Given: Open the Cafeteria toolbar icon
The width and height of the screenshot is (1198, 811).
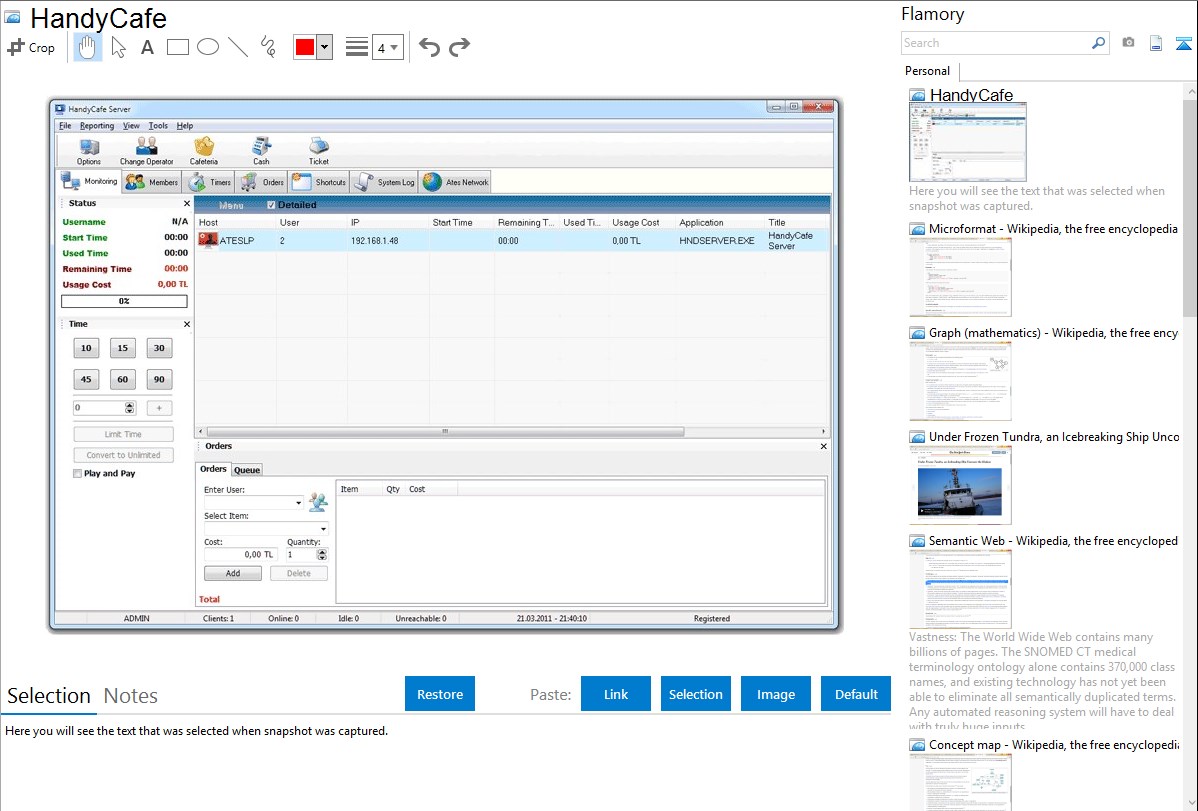Looking at the screenshot, I should (x=204, y=151).
